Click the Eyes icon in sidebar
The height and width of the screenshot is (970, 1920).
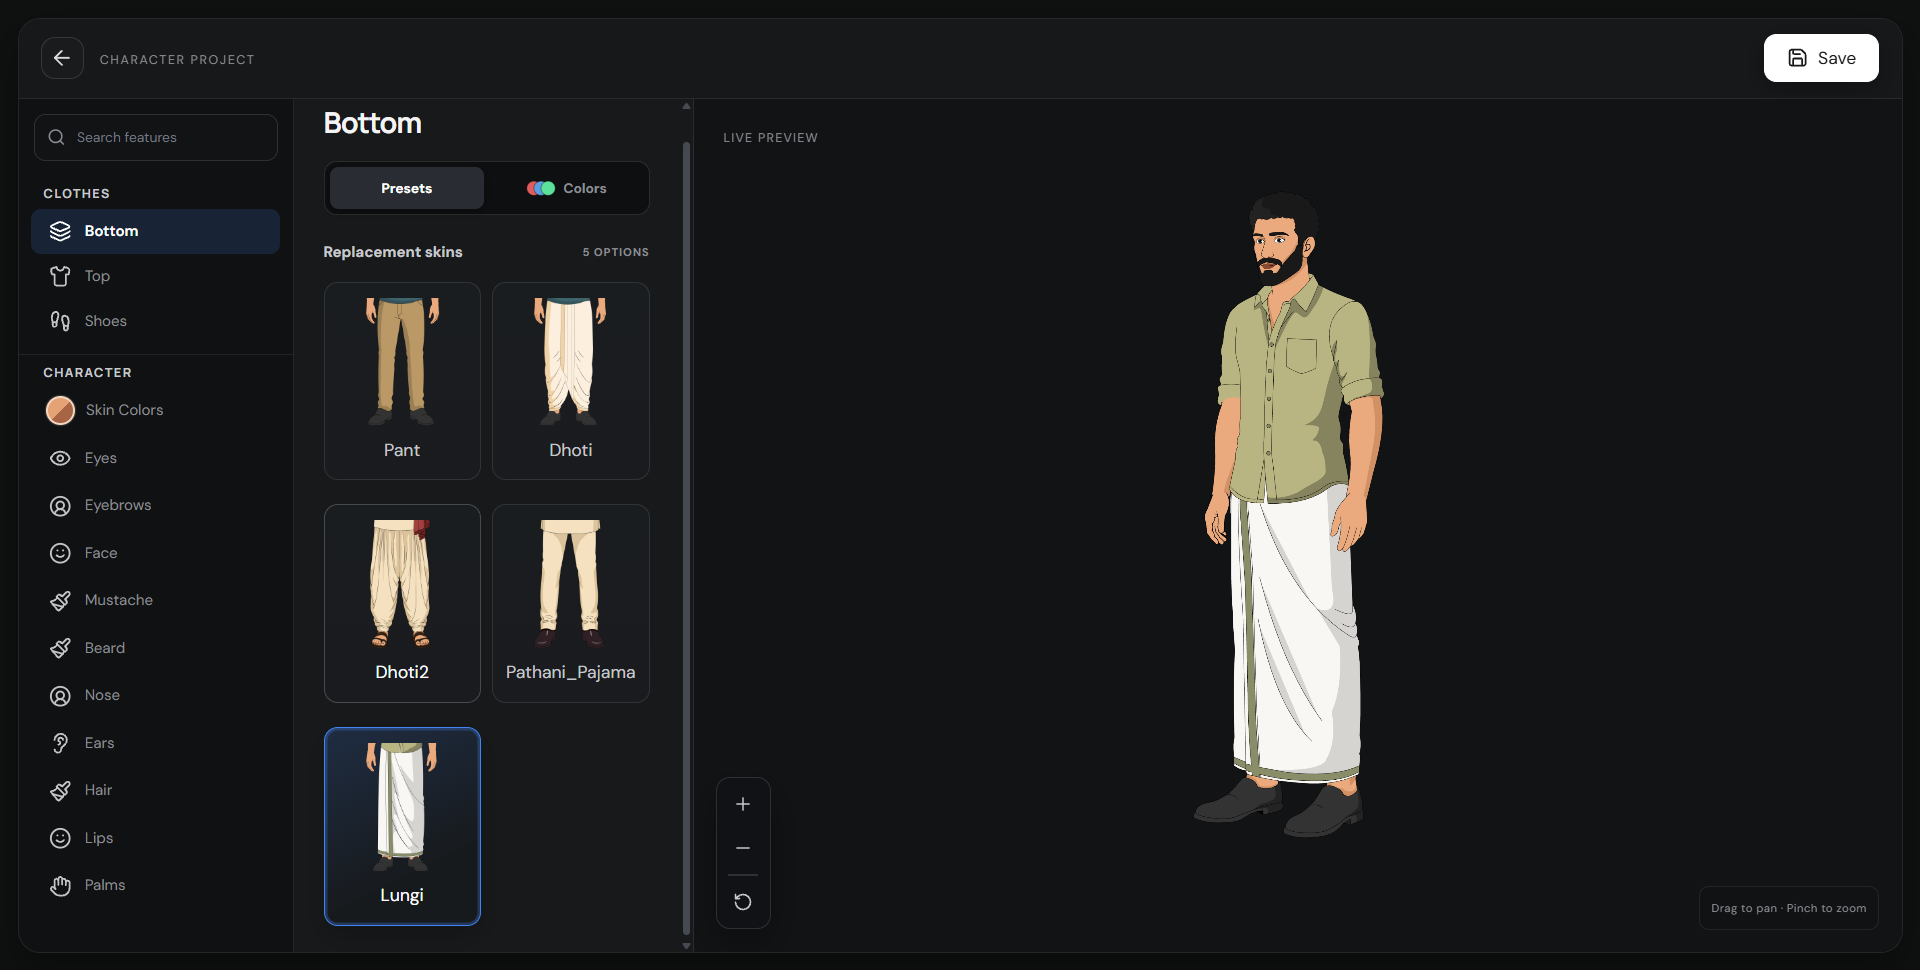(x=60, y=458)
